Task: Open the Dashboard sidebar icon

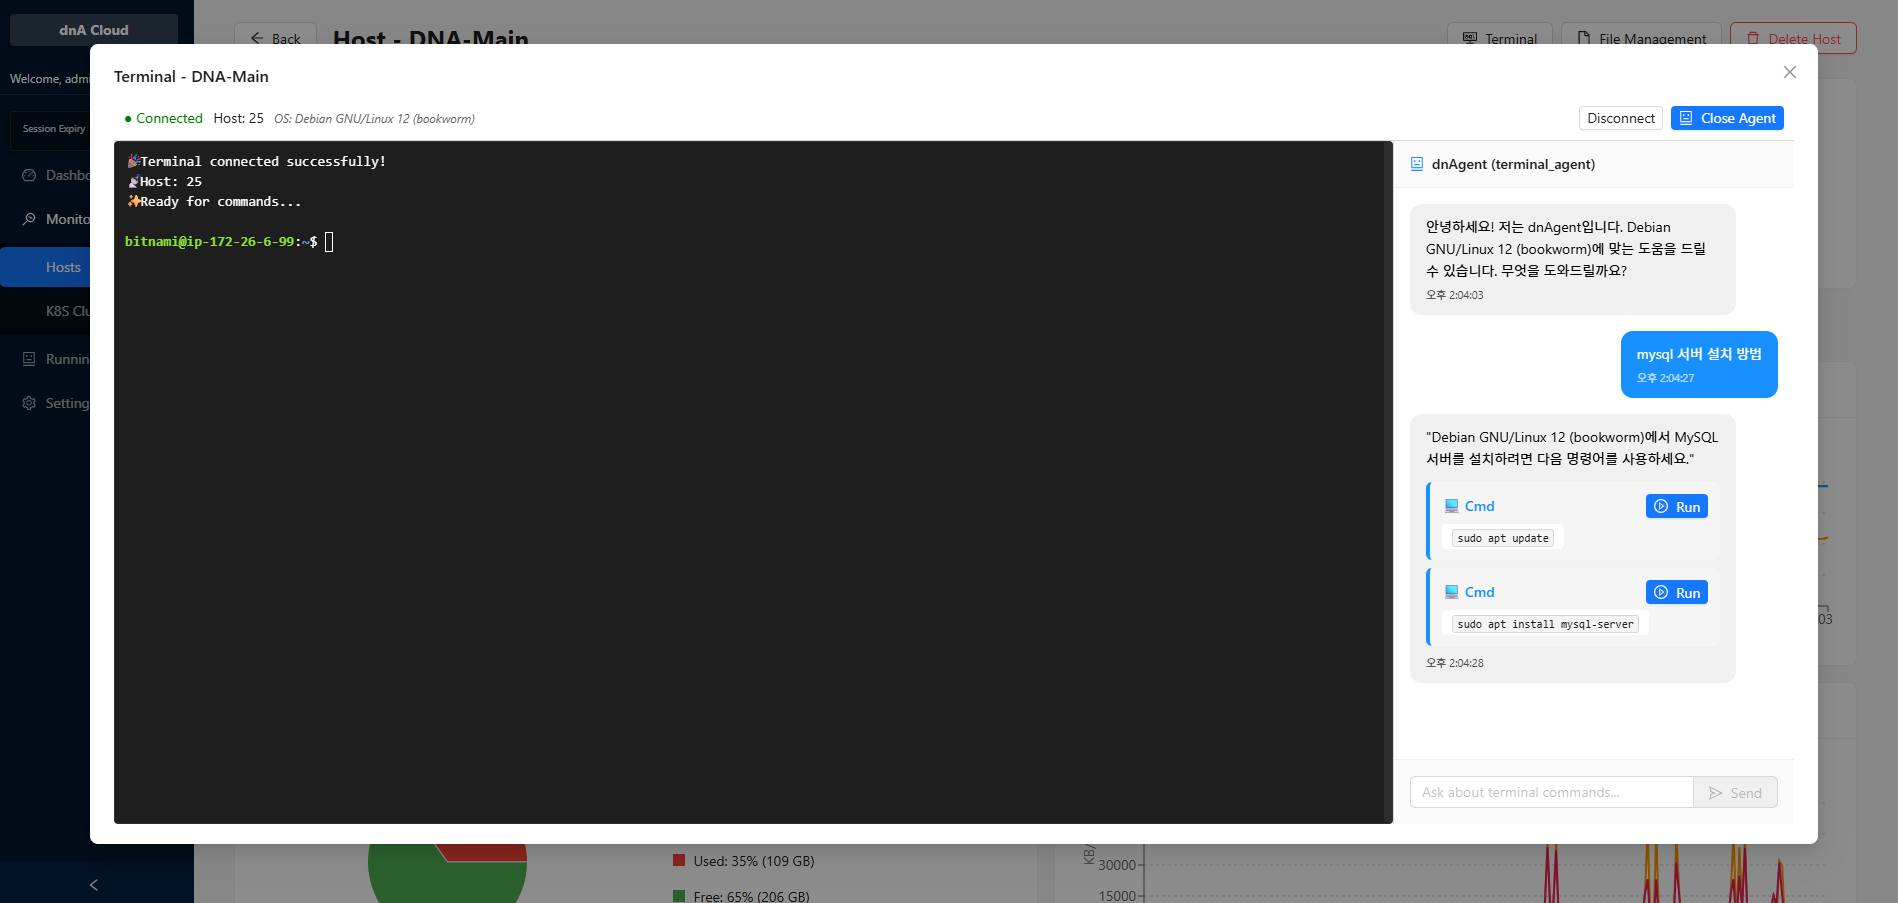Action: [x=29, y=175]
